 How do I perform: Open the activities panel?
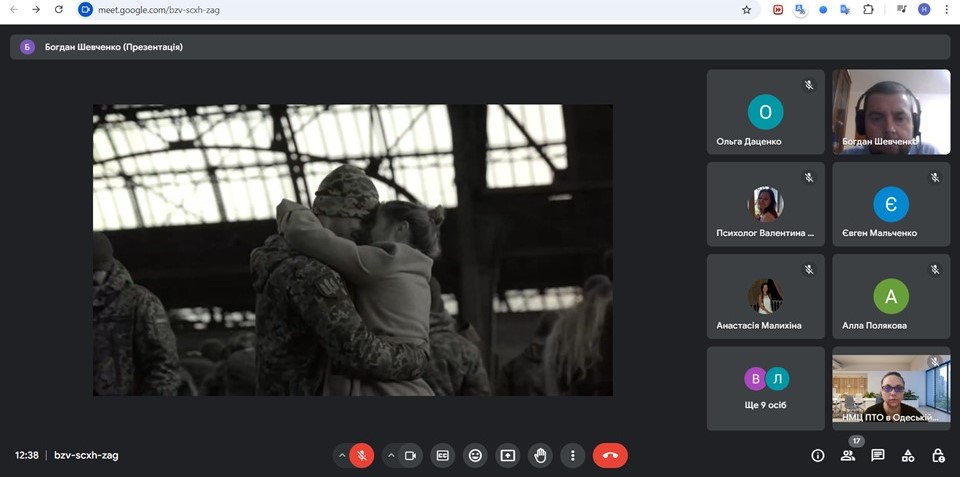(x=908, y=455)
